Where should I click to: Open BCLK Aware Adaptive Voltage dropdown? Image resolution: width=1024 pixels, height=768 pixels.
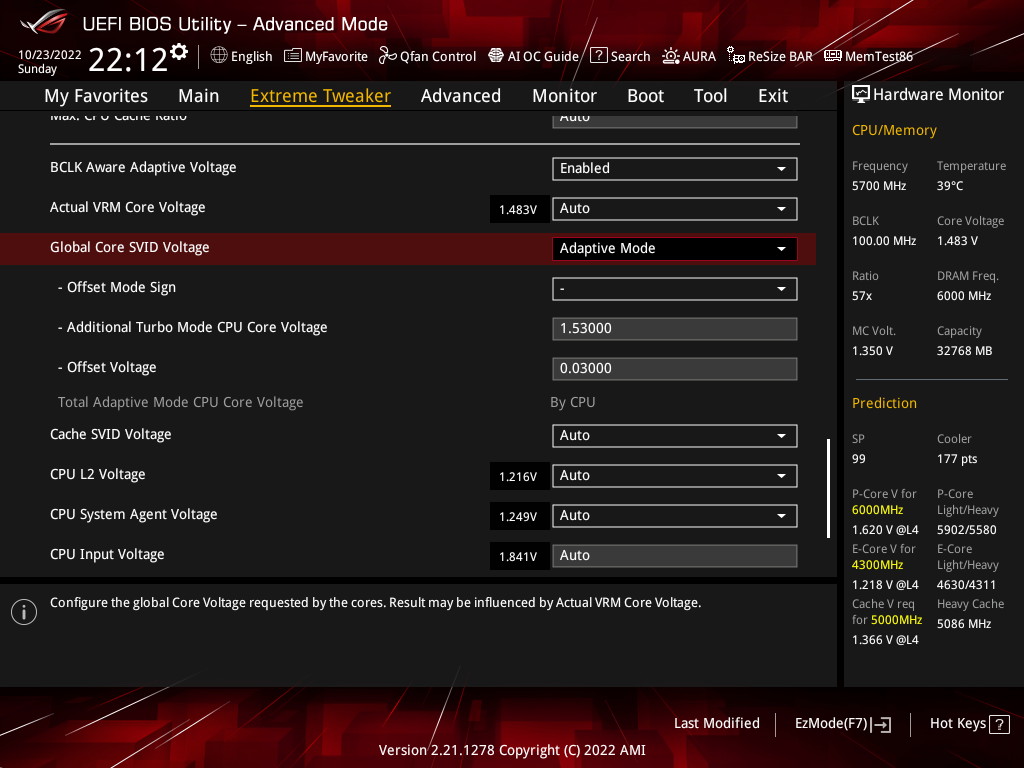tap(675, 168)
